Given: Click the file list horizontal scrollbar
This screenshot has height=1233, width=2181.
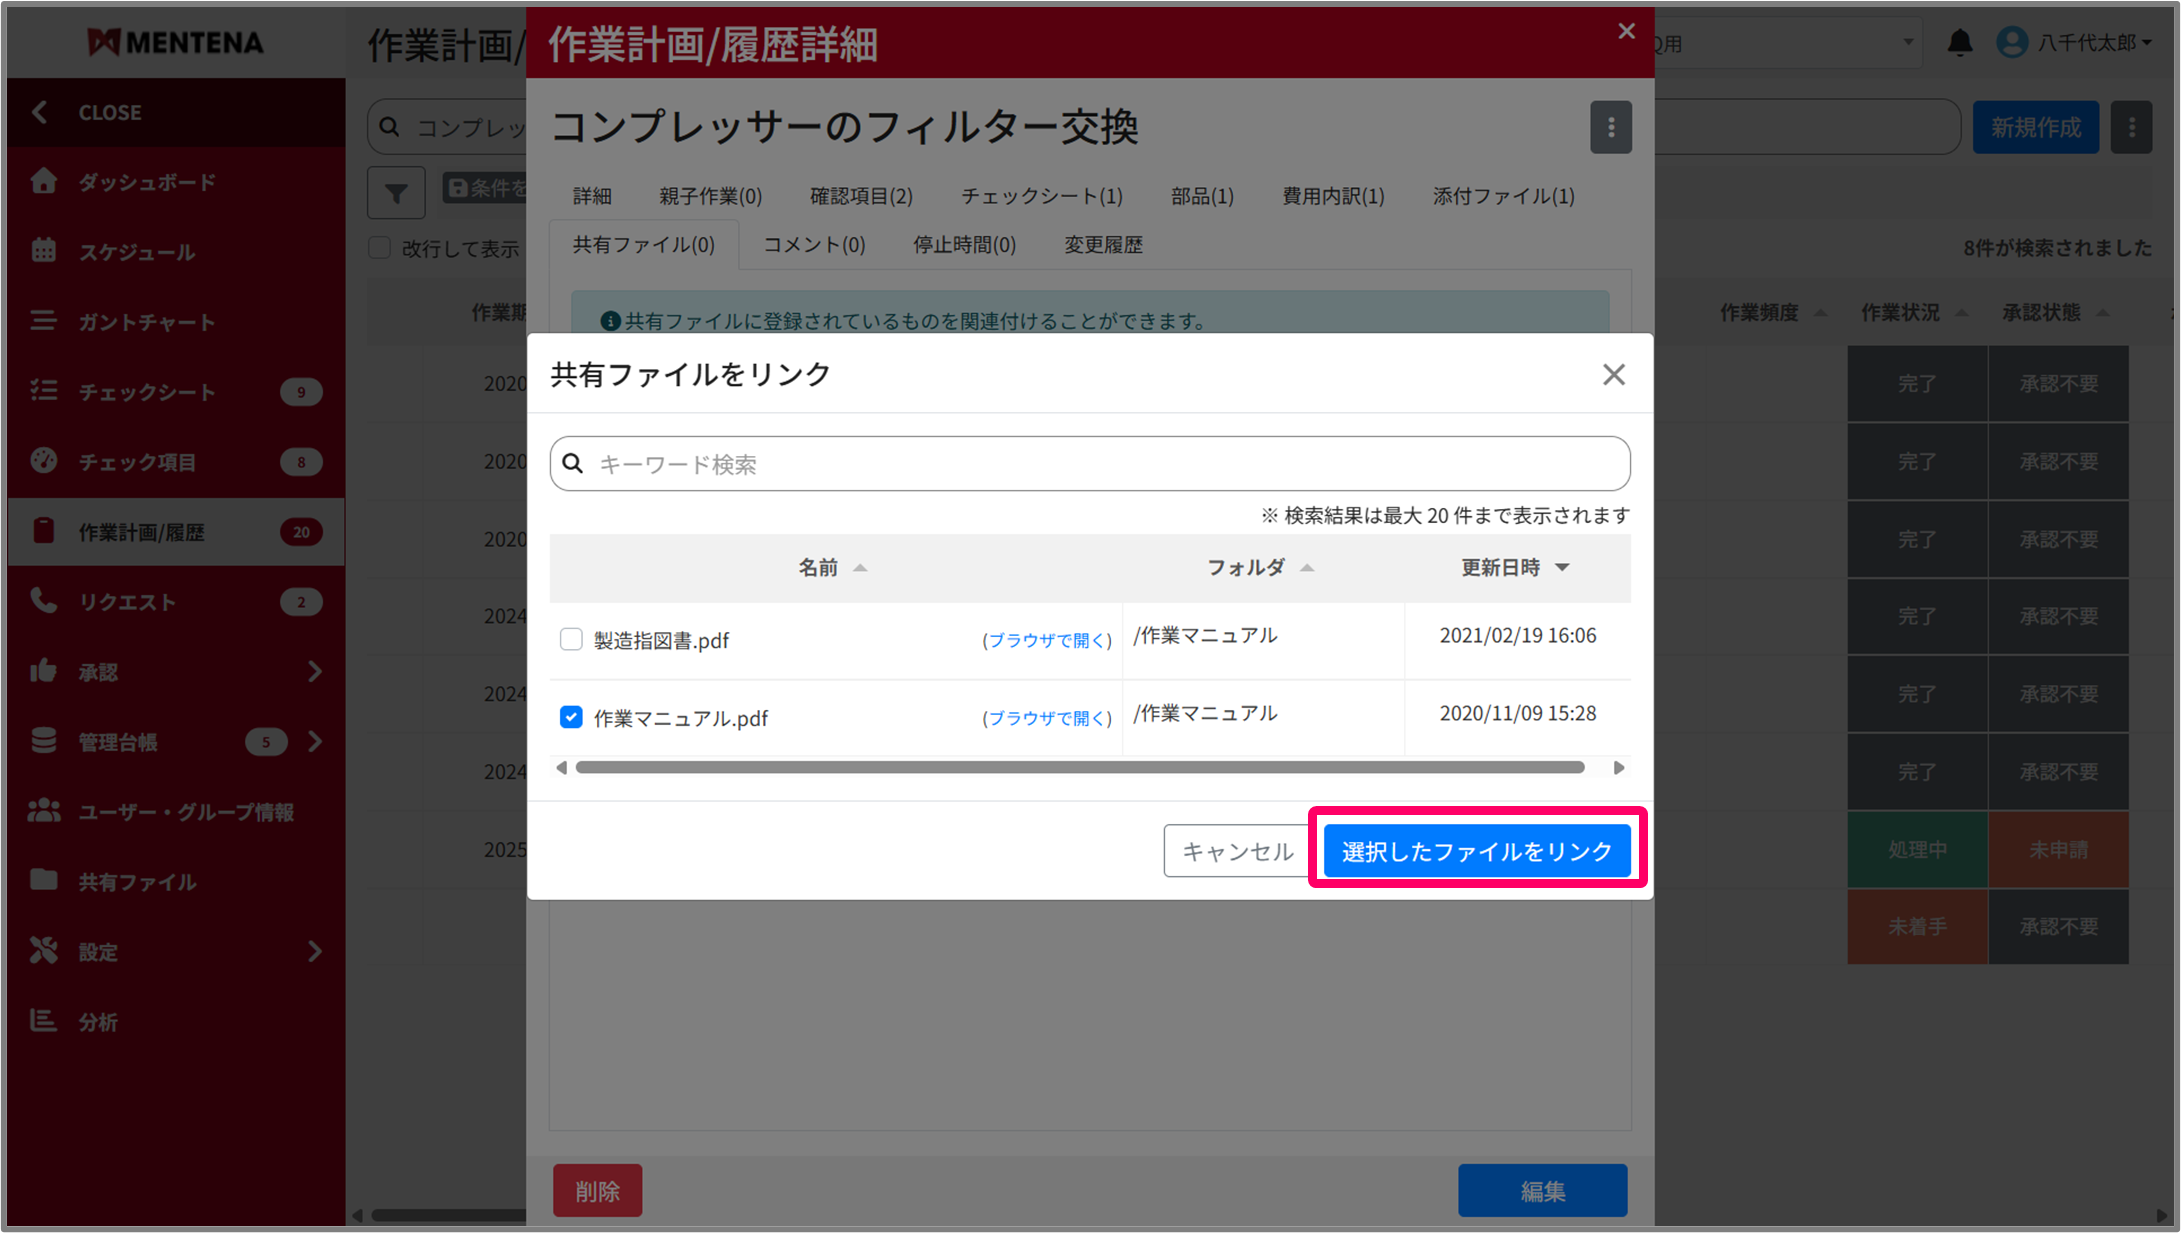Looking at the screenshot, I should (1080, 768).
